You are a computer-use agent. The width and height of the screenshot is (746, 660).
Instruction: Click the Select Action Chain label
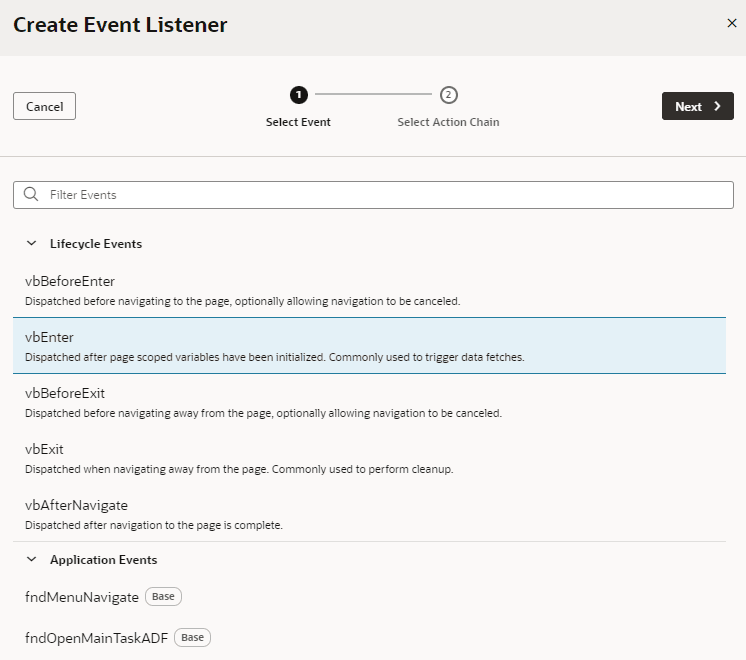coord(448,122)
